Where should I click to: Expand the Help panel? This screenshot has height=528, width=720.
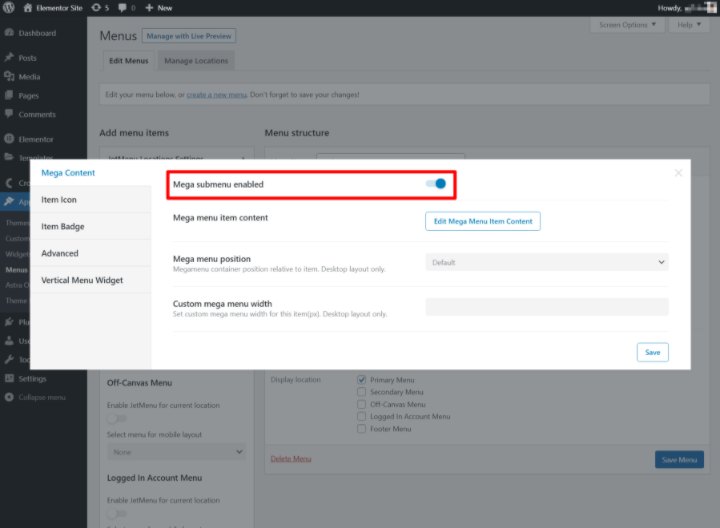pos(689,24)
